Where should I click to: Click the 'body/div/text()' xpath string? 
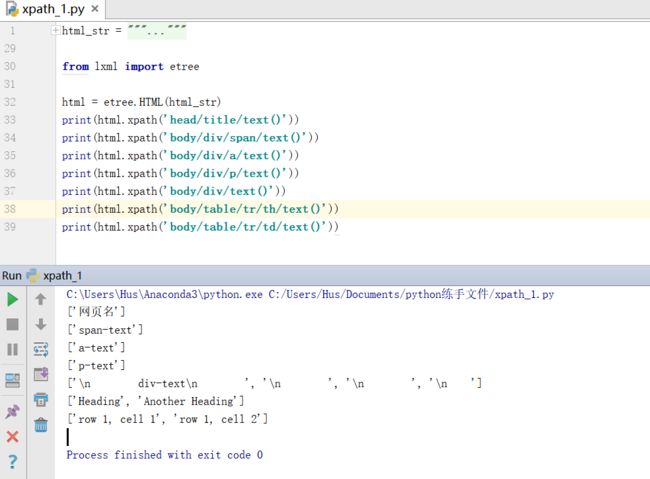pyautogui.click(x=221, y=191)
